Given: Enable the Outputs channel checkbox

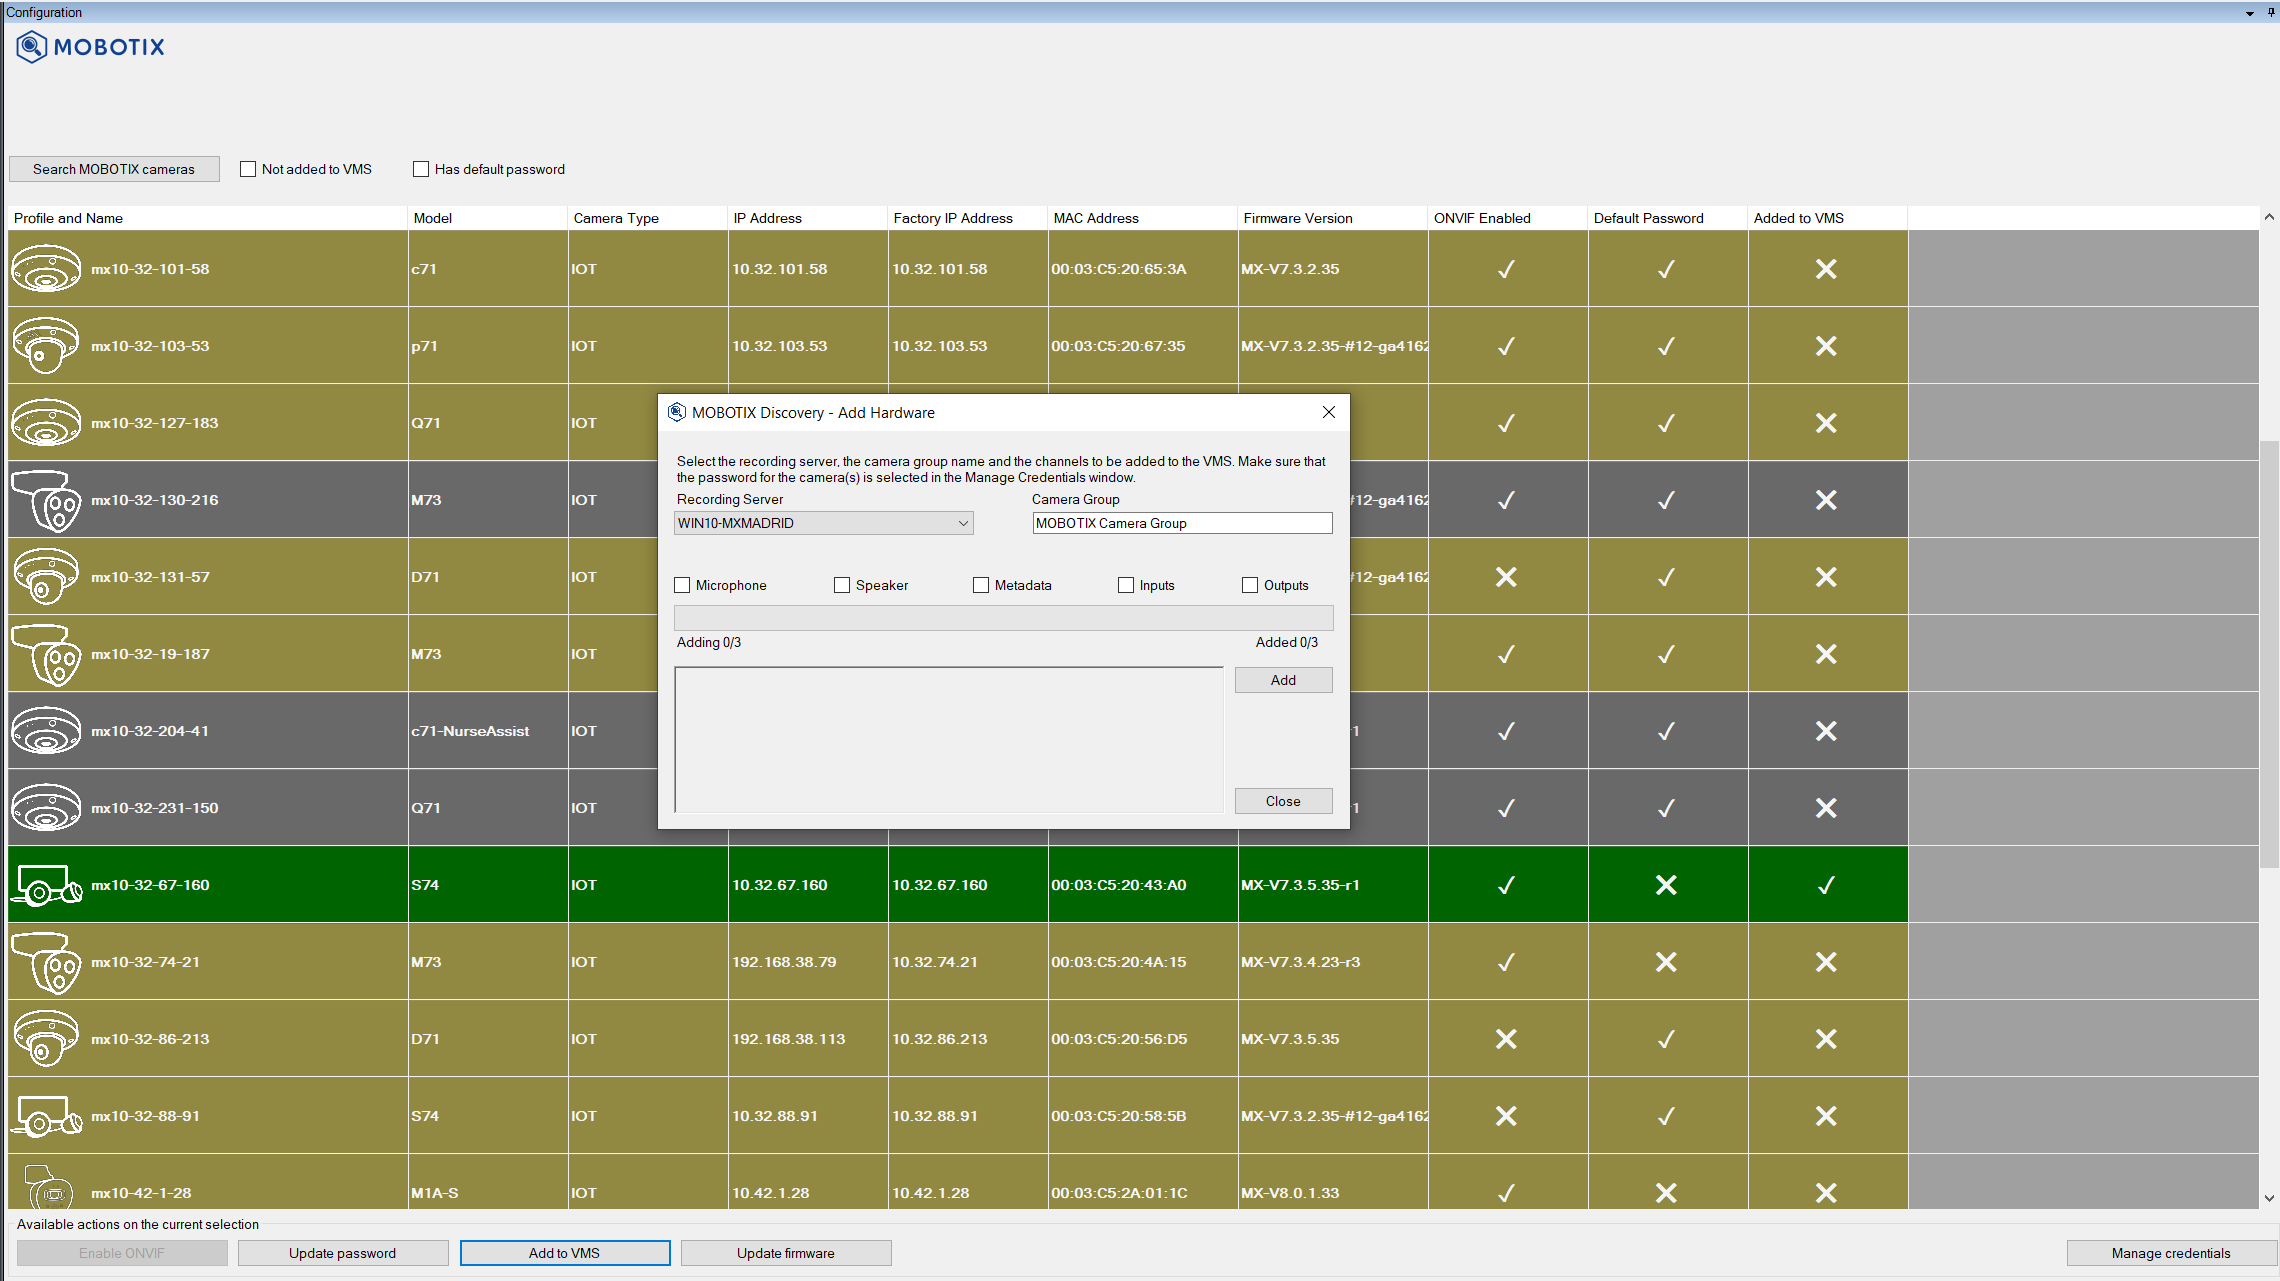Looking at the screenshot, I should pyautogui.click(x=1250, y=585).
